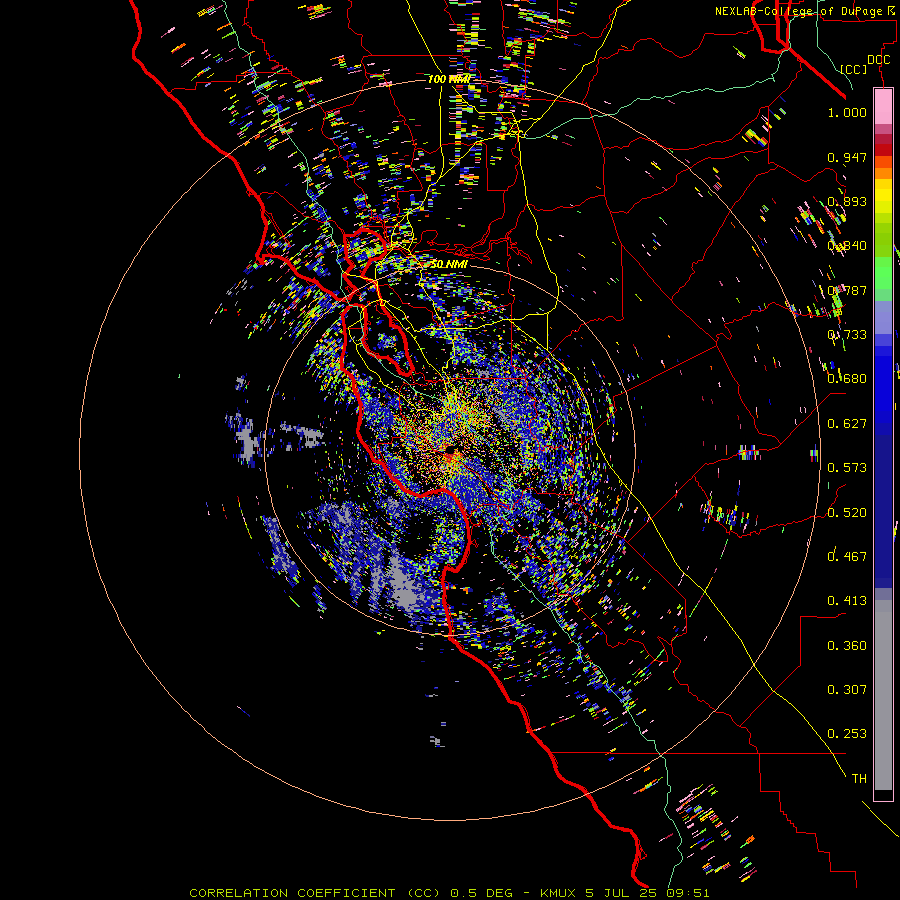Viewport: 900px width, 900px height.
Task: Click the 0.520 legend value
Action: 847,513
